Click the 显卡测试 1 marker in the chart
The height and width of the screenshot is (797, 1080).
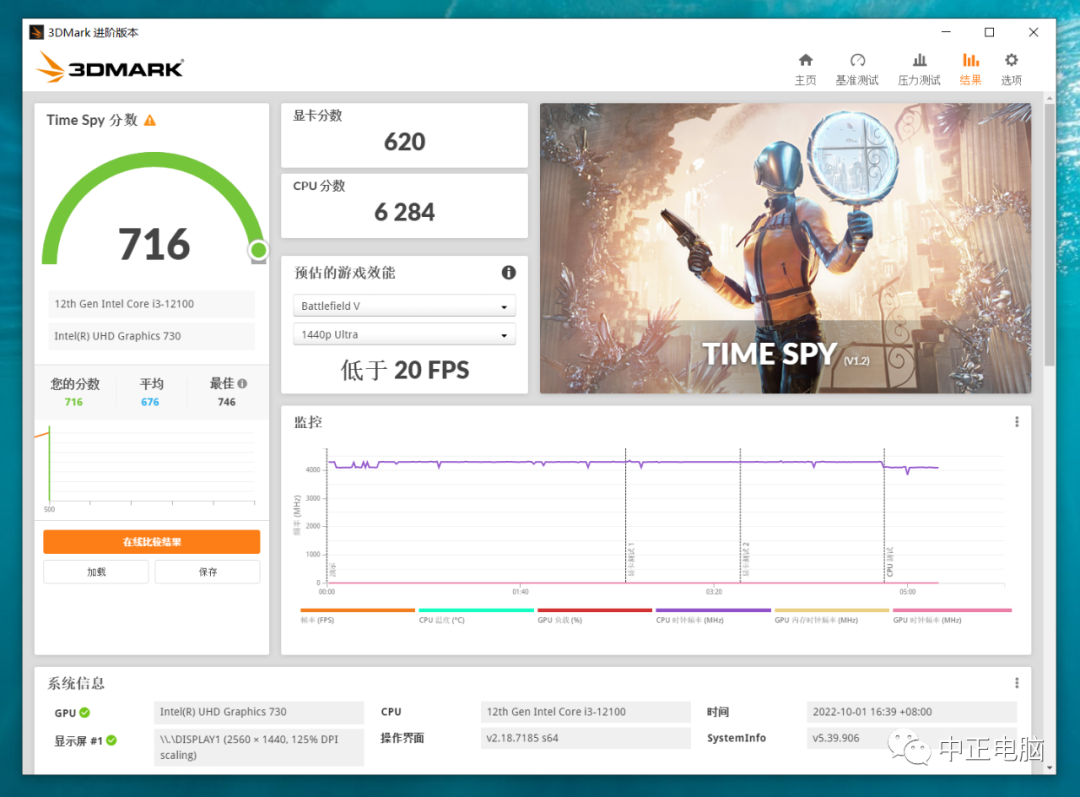click(630, 559)
